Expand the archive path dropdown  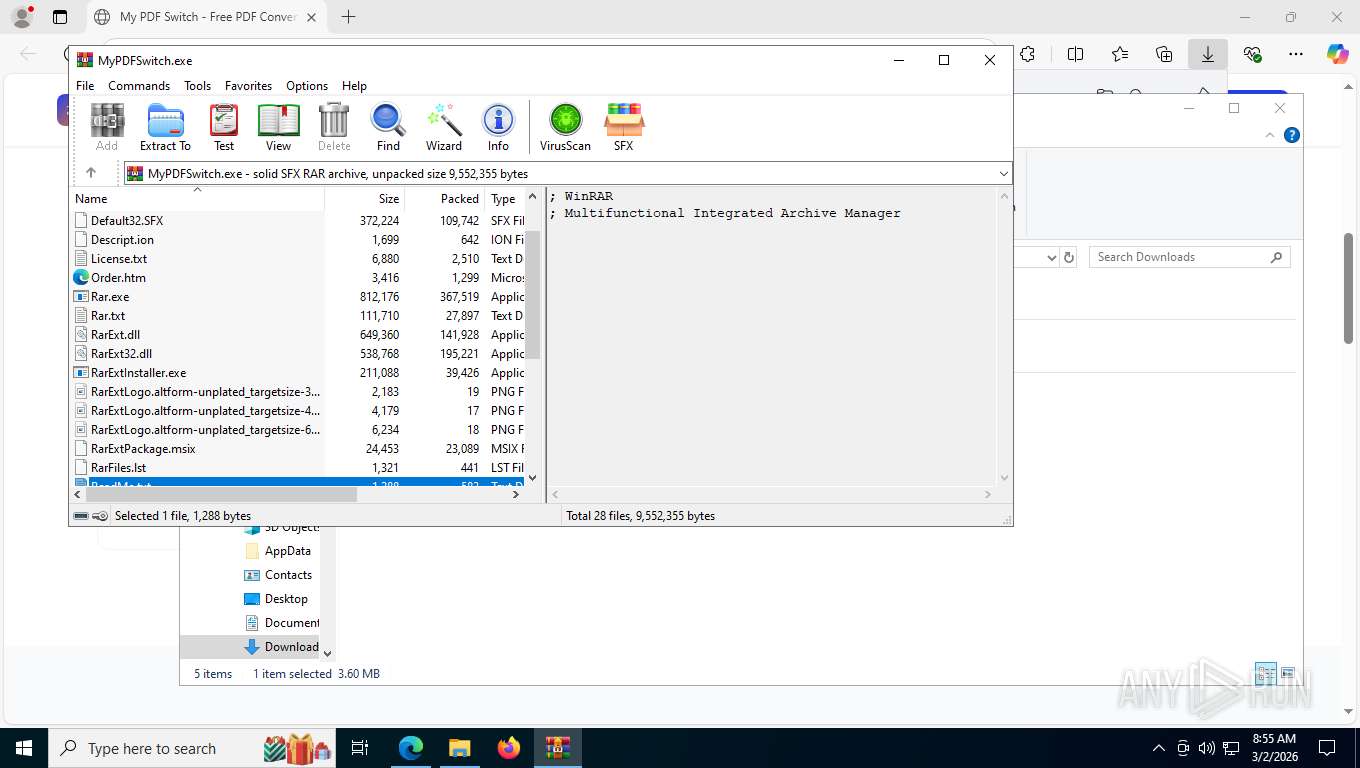point(1003,173)
